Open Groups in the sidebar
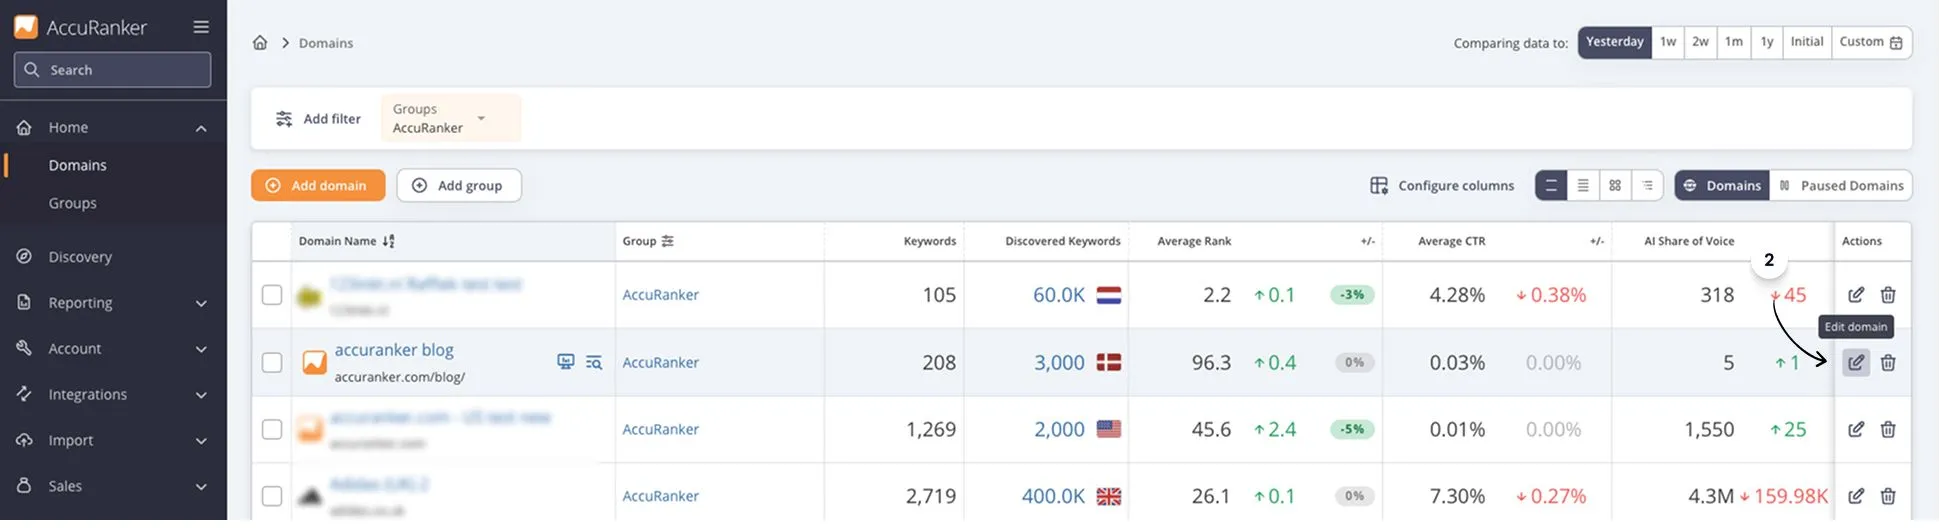The height and width of the screenshot is (528, 1939). pyautogui.click(x=73, y=203)
